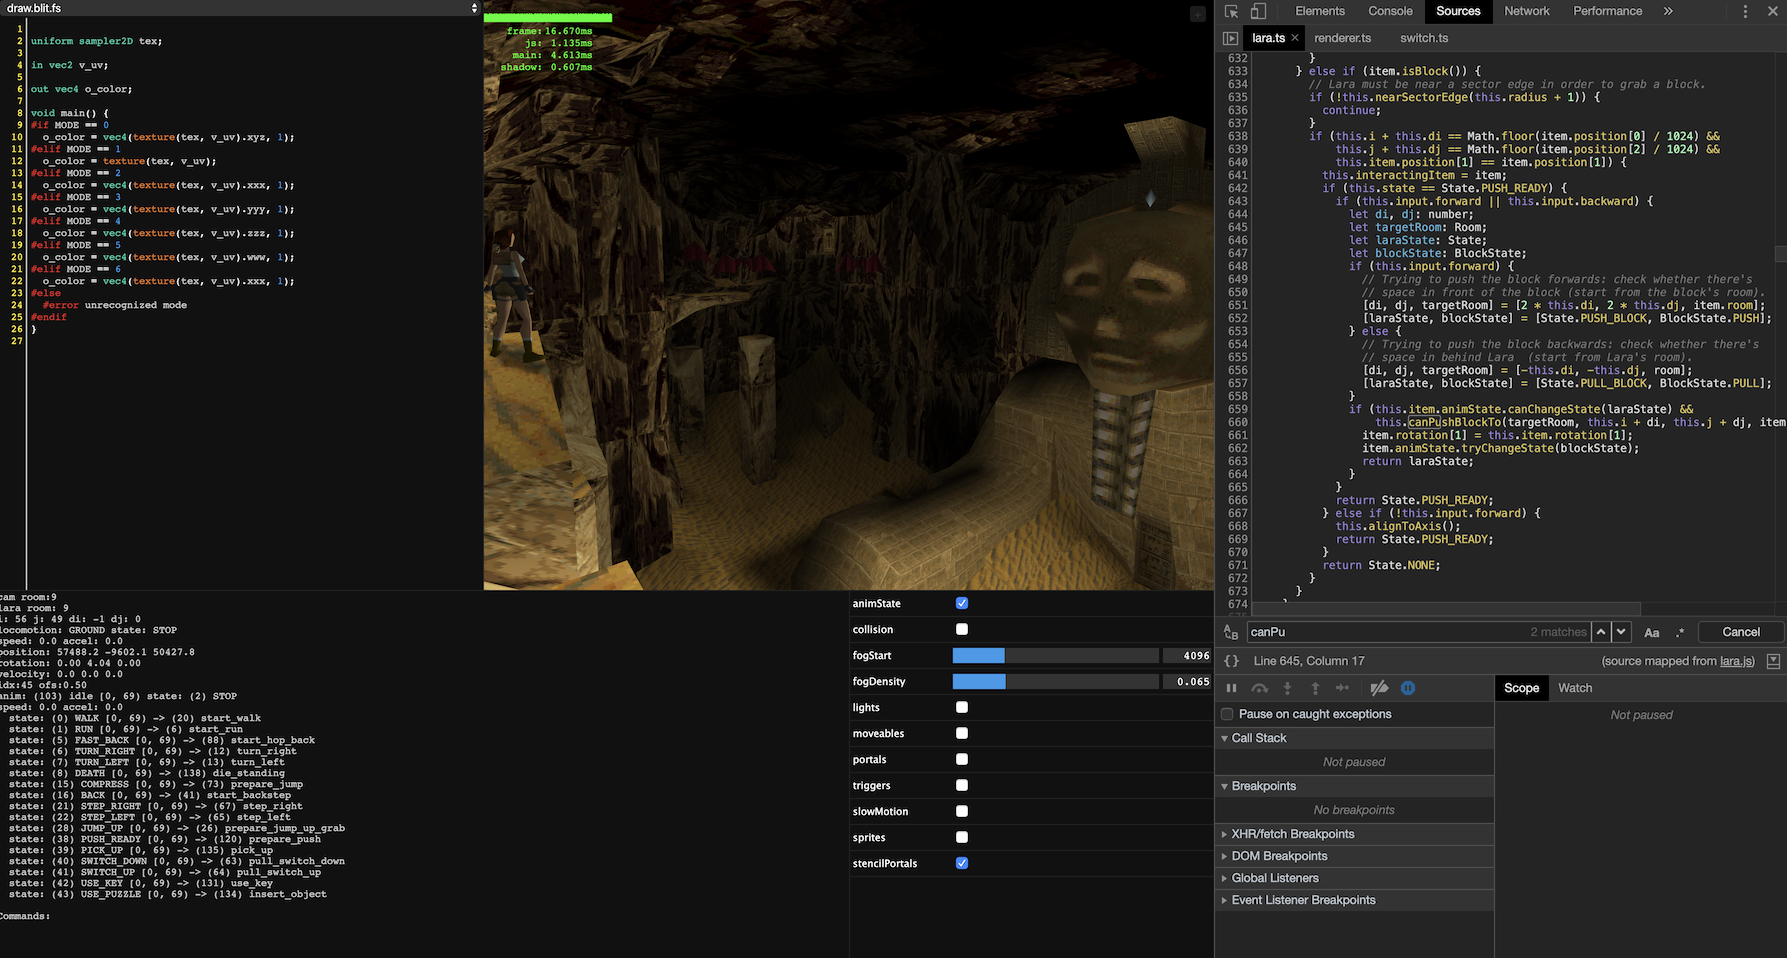Toggle match case (Aa) search option
1787x958 pixels.
tap(1652, 632)
